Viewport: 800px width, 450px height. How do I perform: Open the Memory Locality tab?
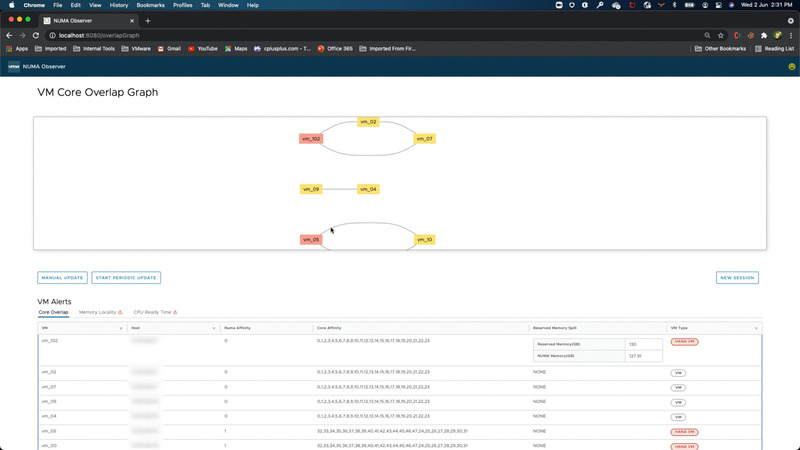[x=101, y=312]
